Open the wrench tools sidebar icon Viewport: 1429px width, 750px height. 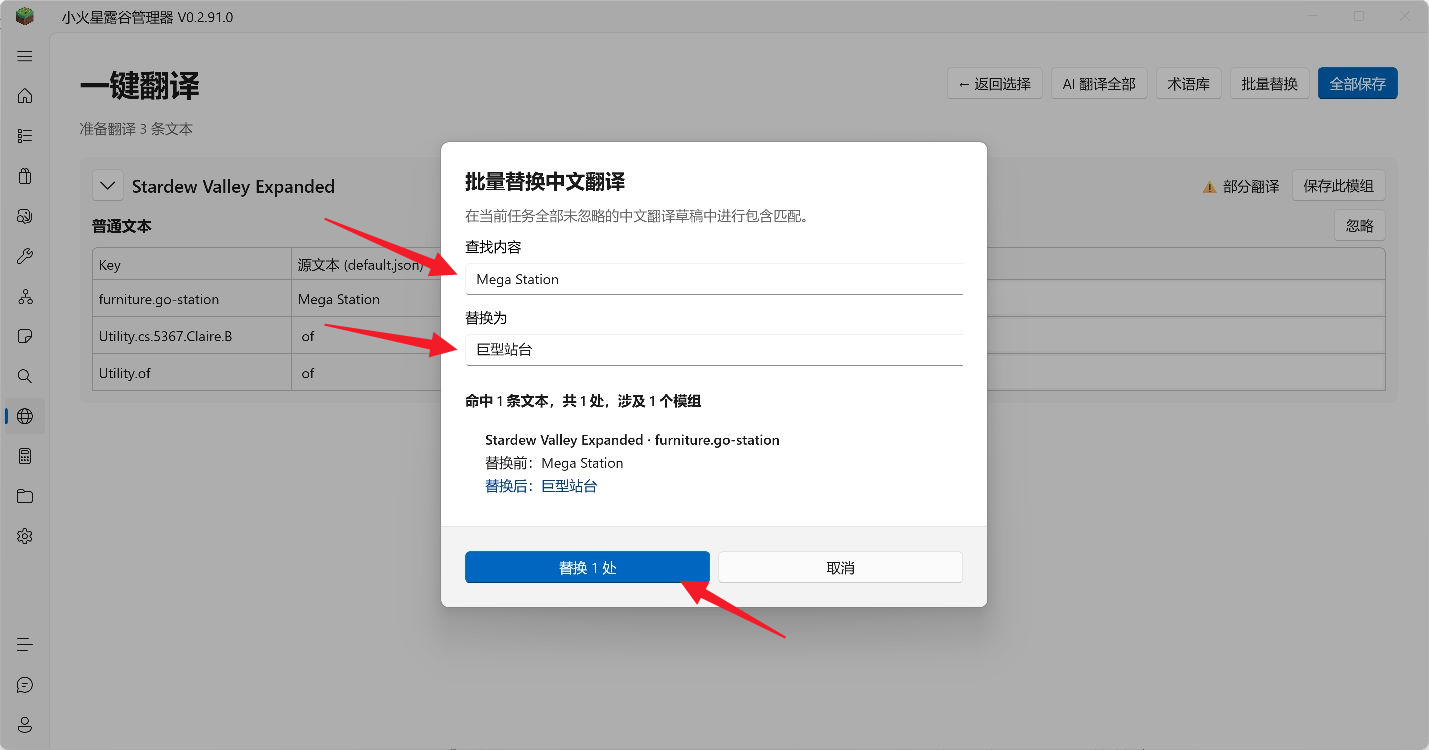(25, 256)
